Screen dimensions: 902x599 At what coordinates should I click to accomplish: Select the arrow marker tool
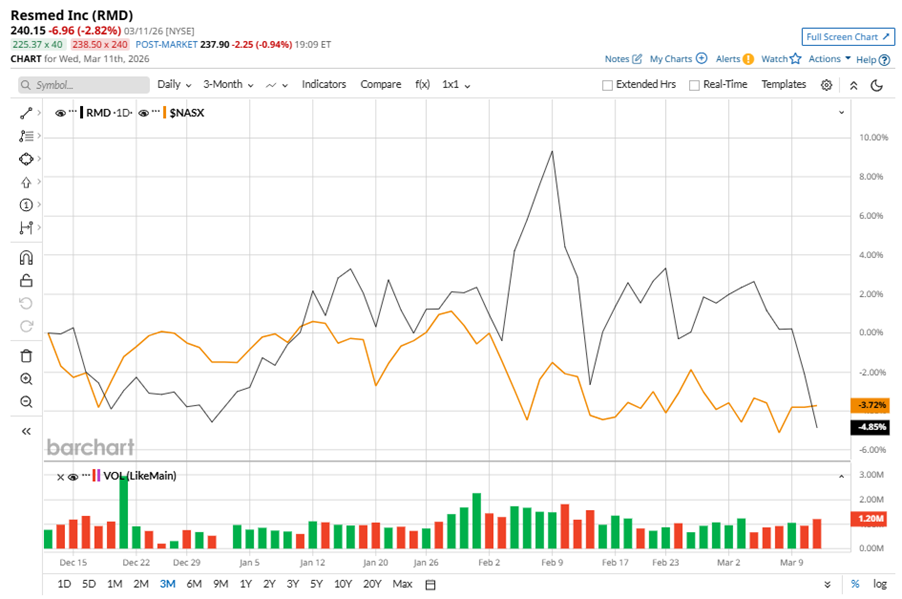click(x=26, y=182)
